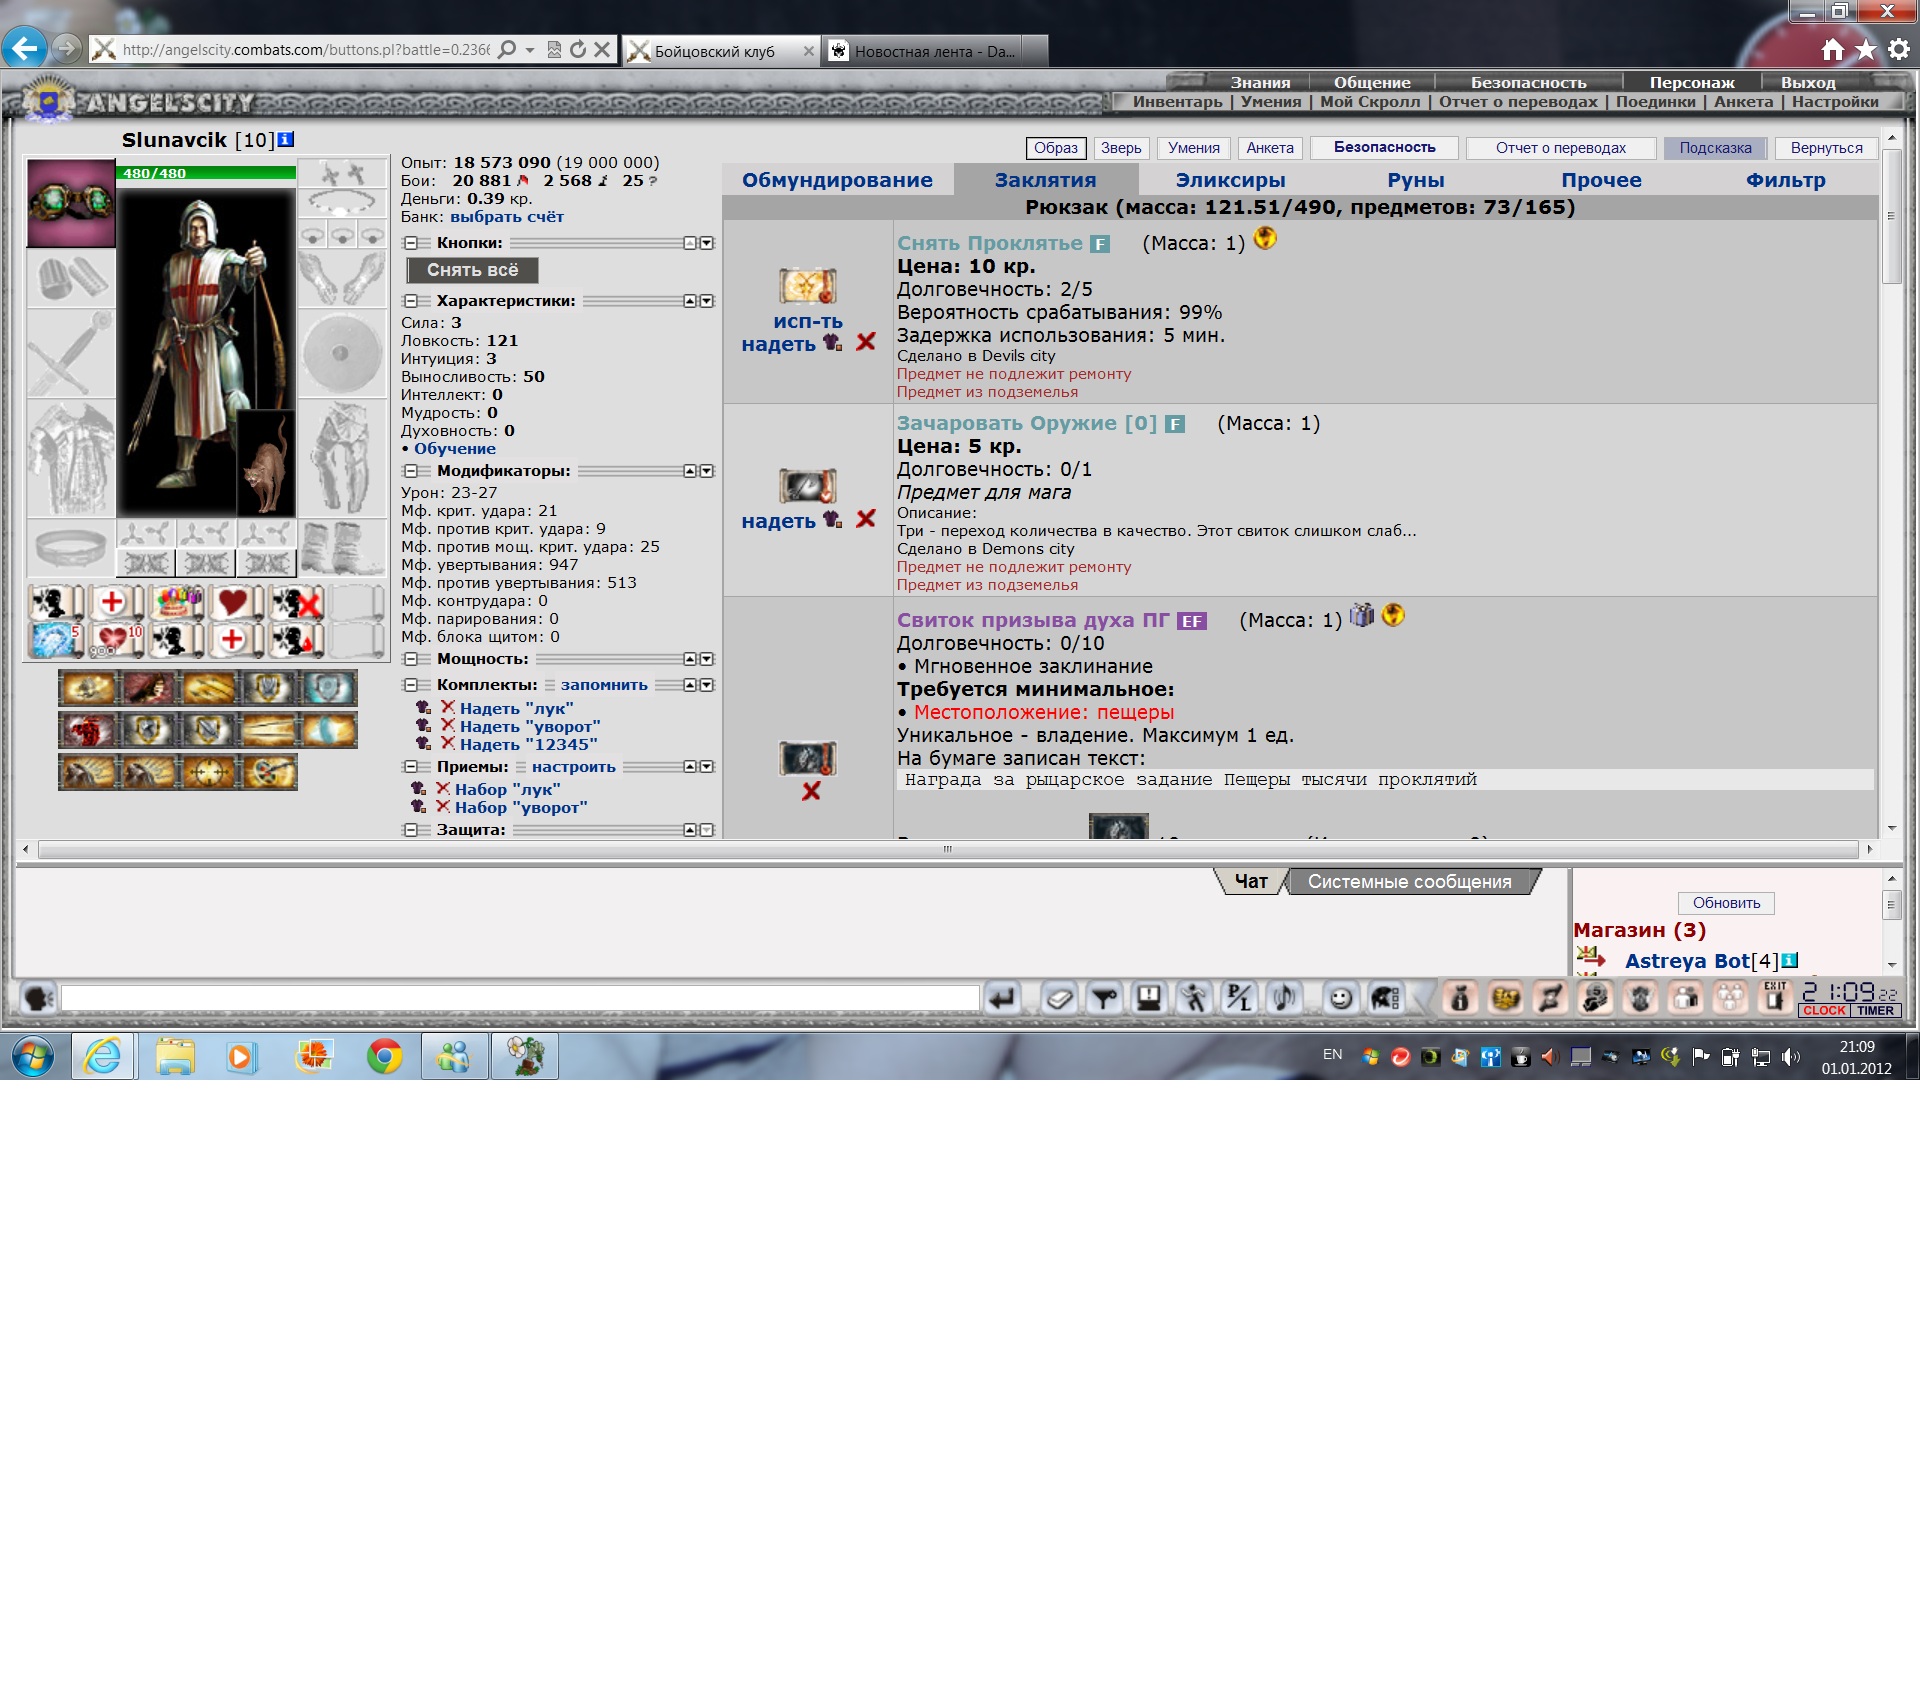
Task: Open the smiley emoticons icon
Action: click(1340, 998)
